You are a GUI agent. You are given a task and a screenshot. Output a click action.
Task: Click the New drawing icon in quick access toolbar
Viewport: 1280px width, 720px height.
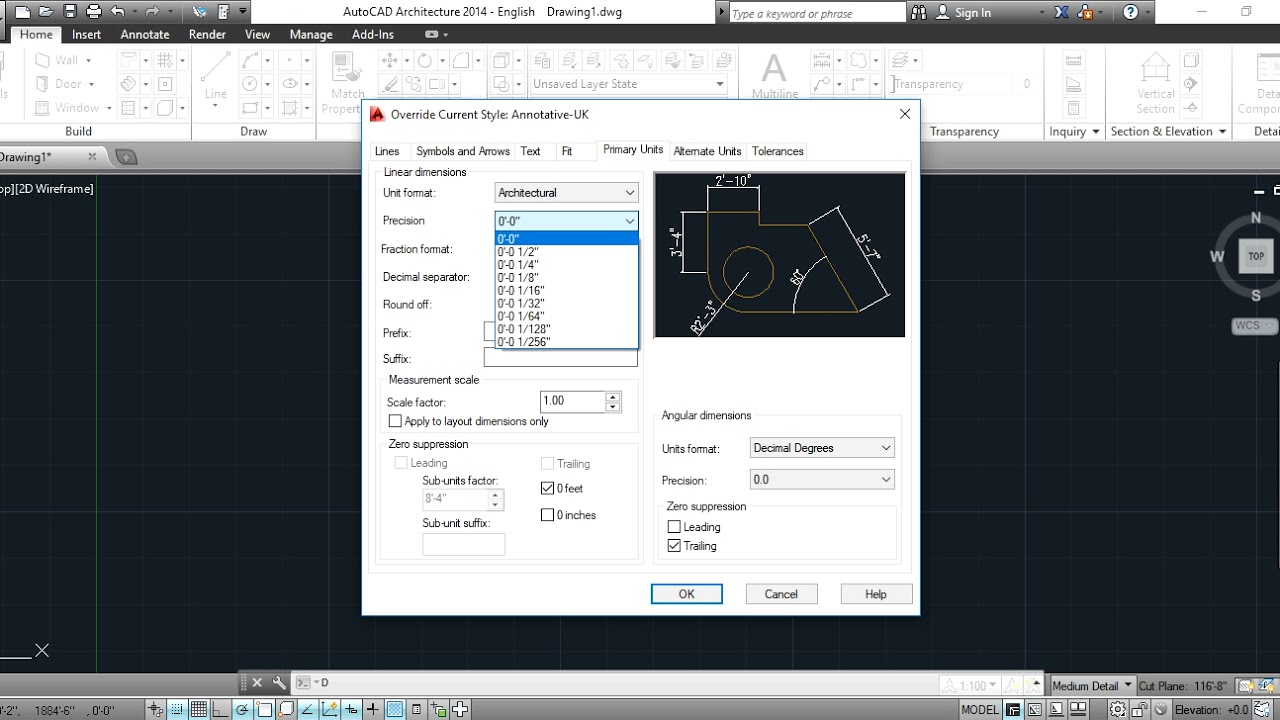21,12
